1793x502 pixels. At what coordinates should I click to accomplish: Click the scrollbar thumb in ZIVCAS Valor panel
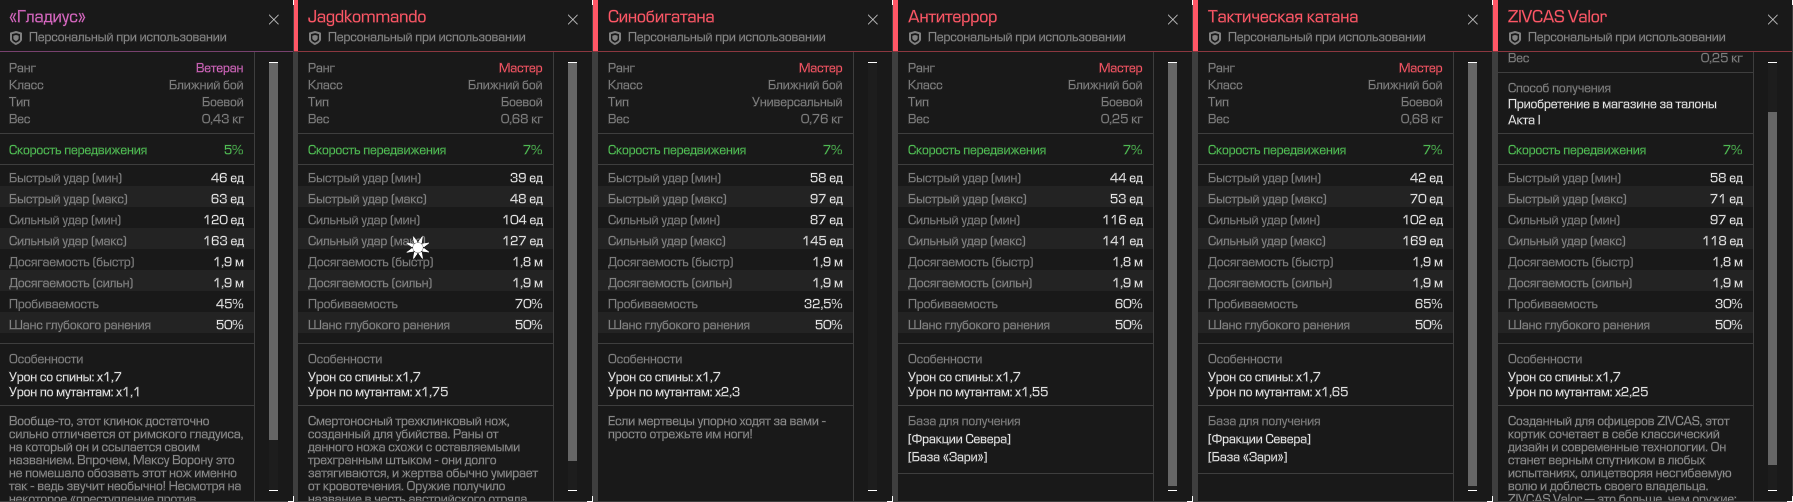1773,288
